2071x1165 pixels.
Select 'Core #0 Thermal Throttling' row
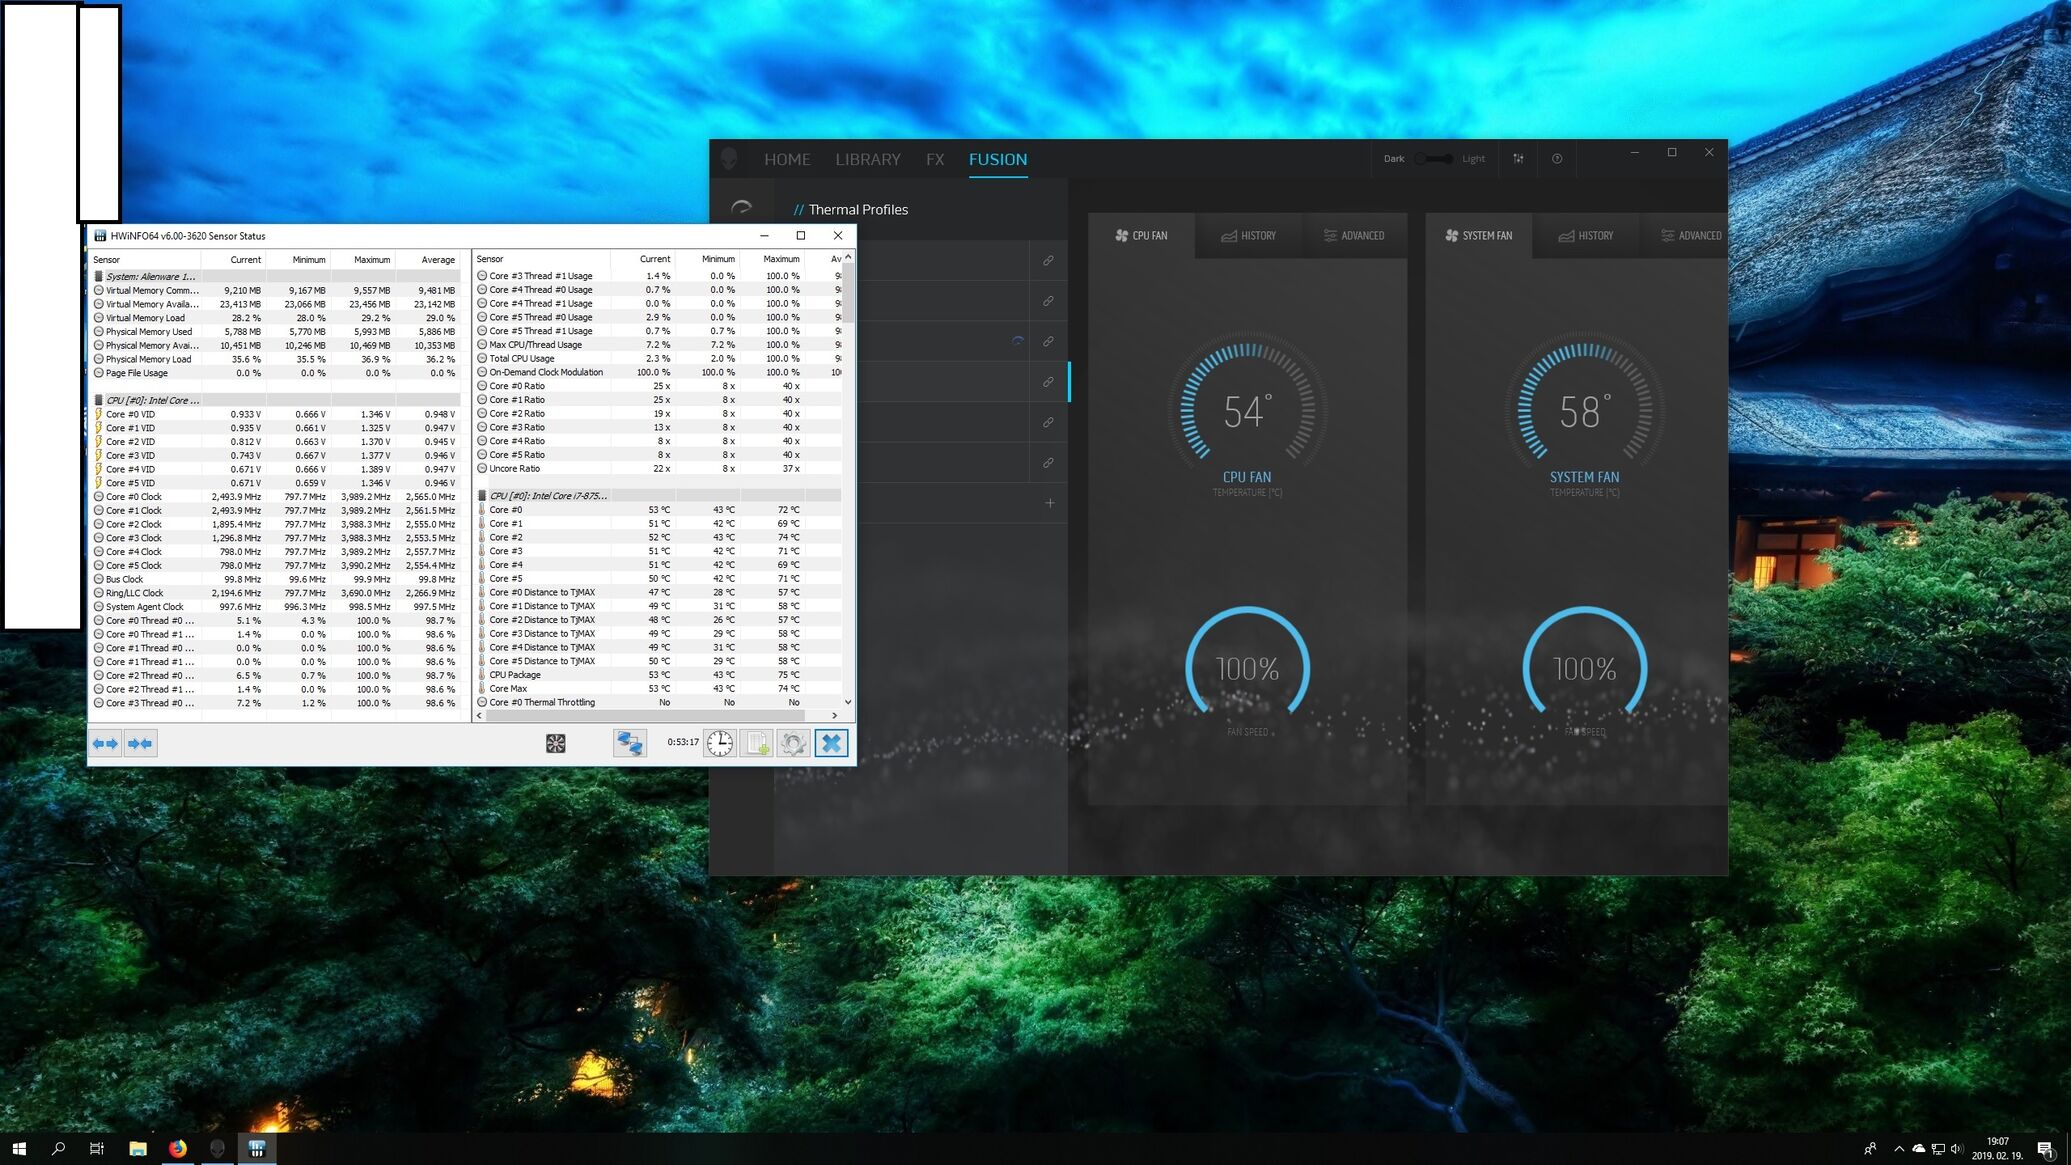pos(658,702)
